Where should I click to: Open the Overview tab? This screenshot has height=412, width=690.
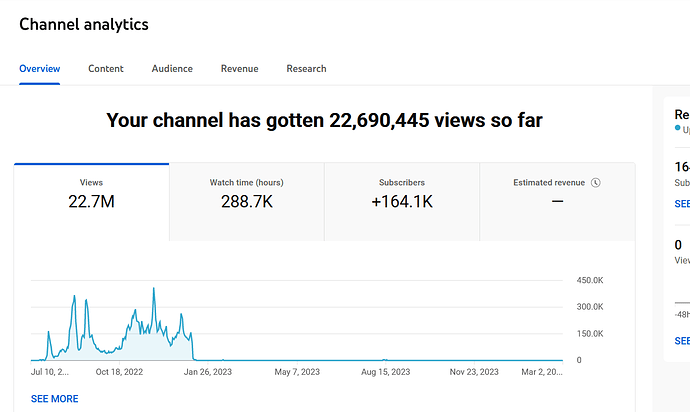40,69
